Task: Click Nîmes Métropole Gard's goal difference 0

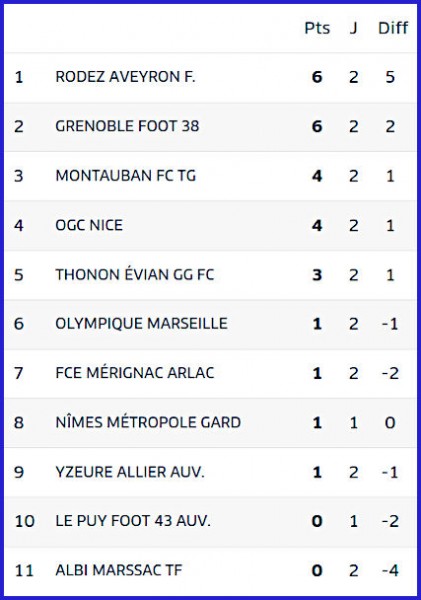Action: click(390, 422)
